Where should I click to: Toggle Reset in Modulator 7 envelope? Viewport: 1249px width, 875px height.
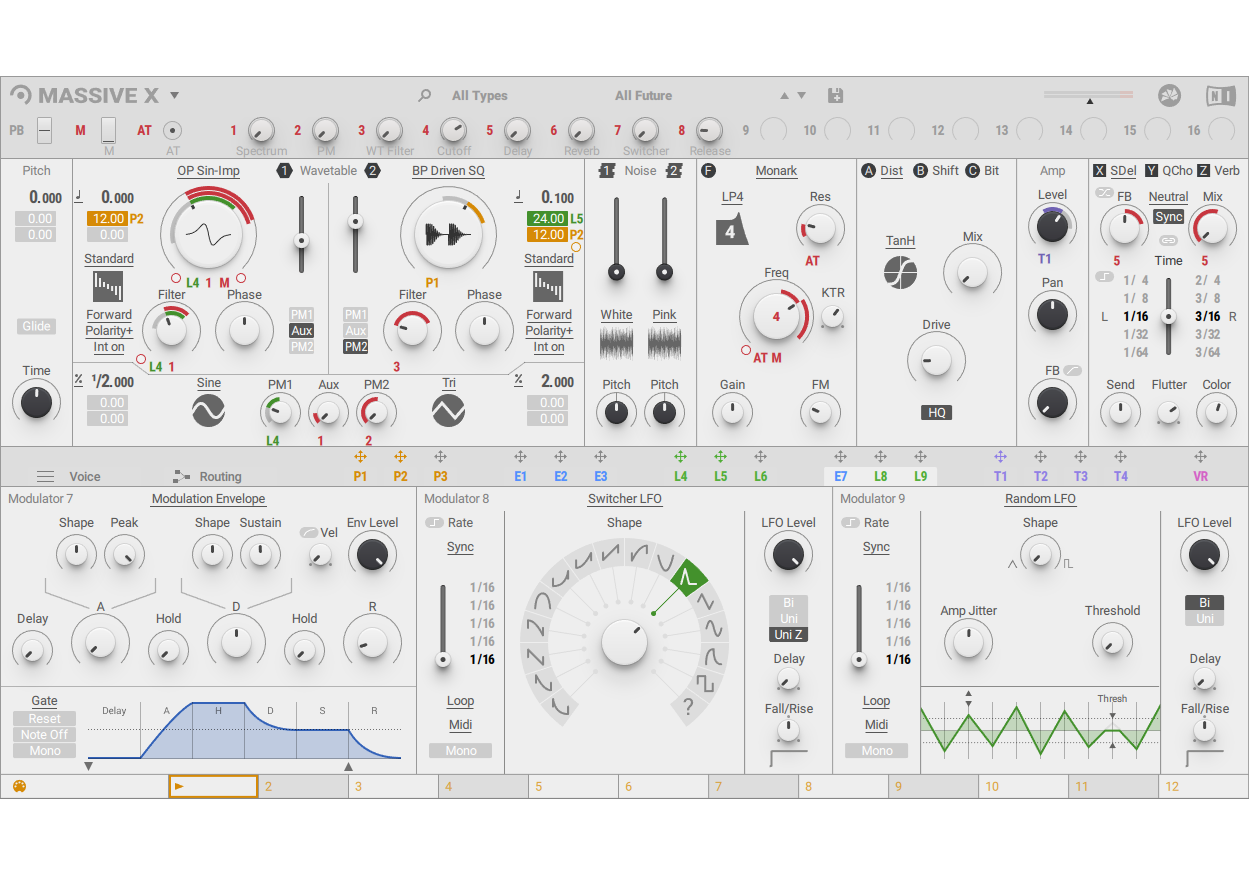pos(45,718)
